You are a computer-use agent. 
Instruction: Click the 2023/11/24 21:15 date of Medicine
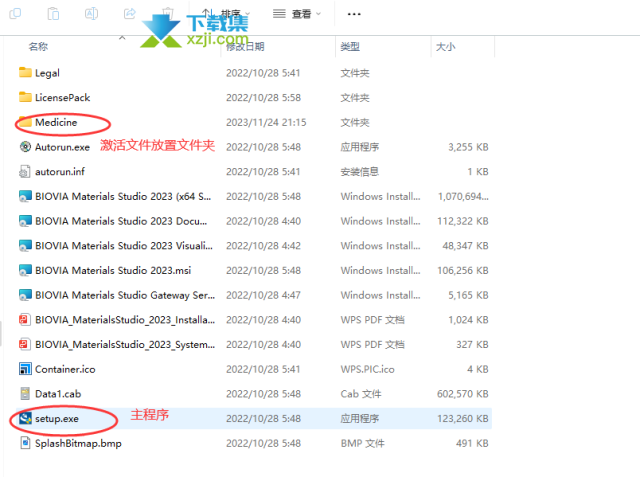(266, 122)
